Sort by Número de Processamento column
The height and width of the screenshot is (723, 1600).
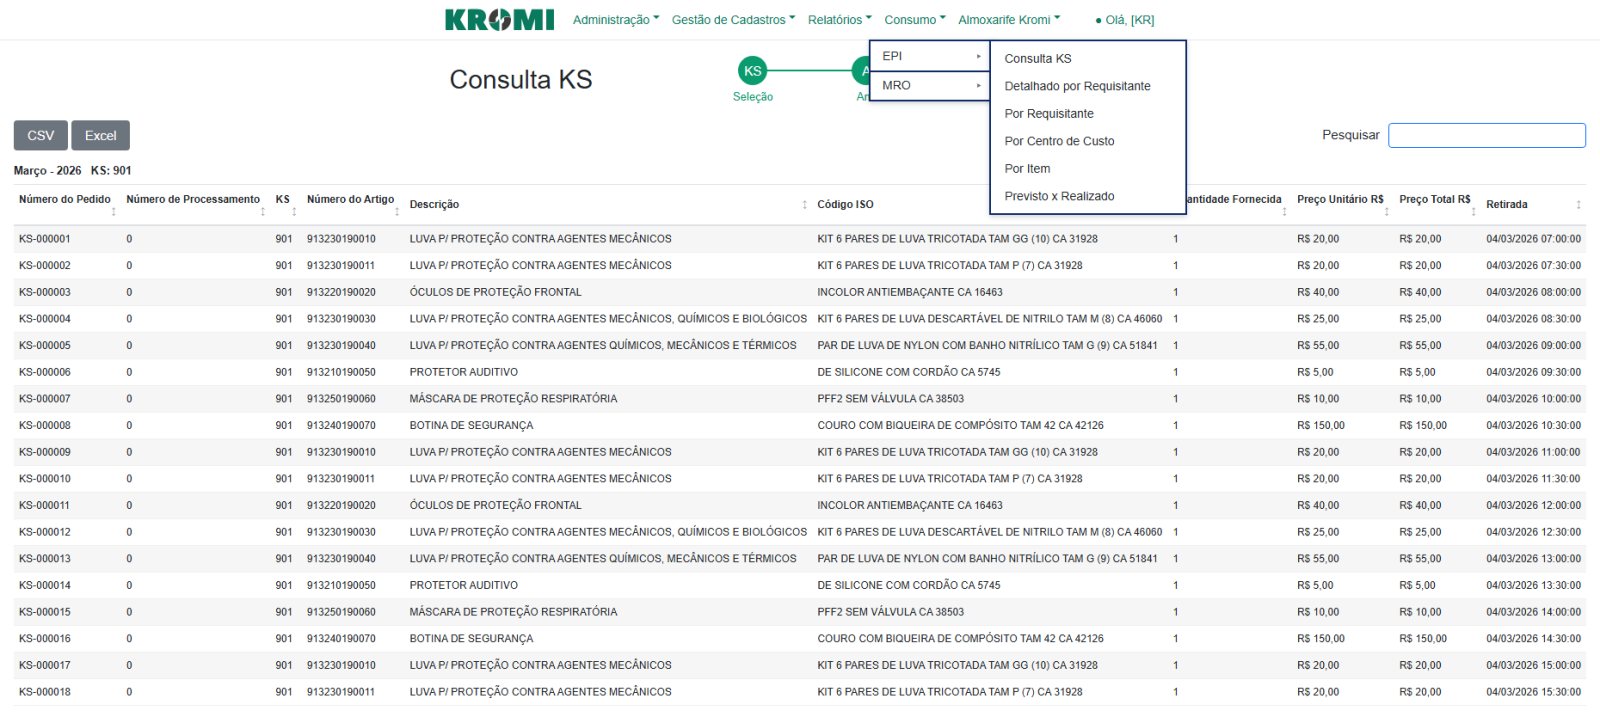(195, 203)
